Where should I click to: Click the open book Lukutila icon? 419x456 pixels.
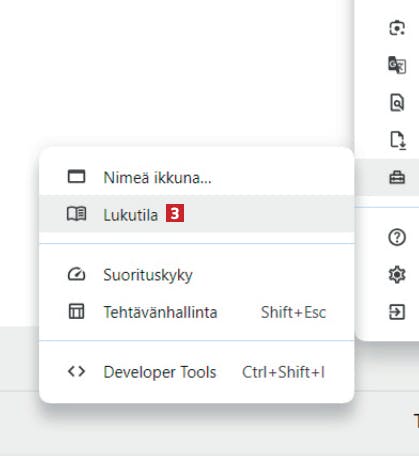[76, 214]
